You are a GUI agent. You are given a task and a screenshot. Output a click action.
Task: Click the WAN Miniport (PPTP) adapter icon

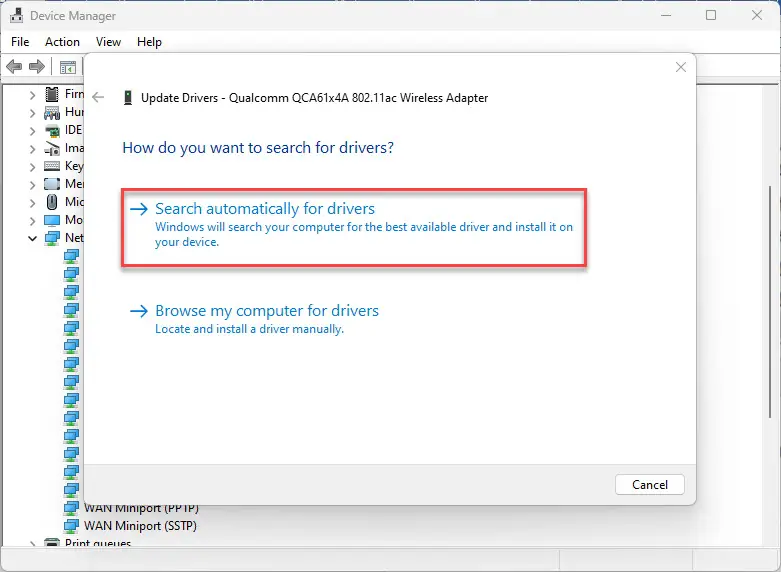coord(71,508)
